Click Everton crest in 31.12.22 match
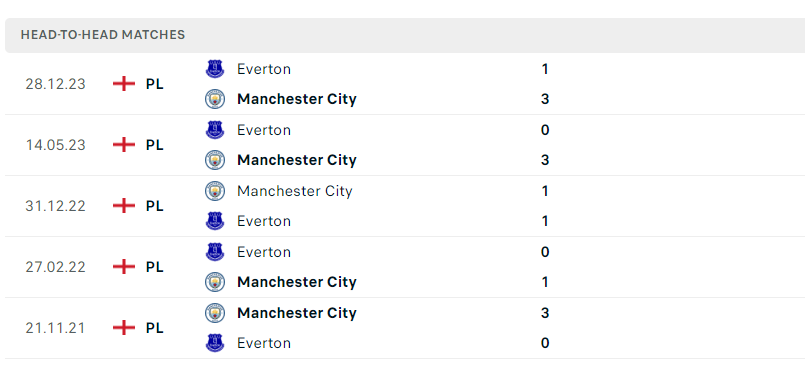The image size is (805, 365). (215, 221)
